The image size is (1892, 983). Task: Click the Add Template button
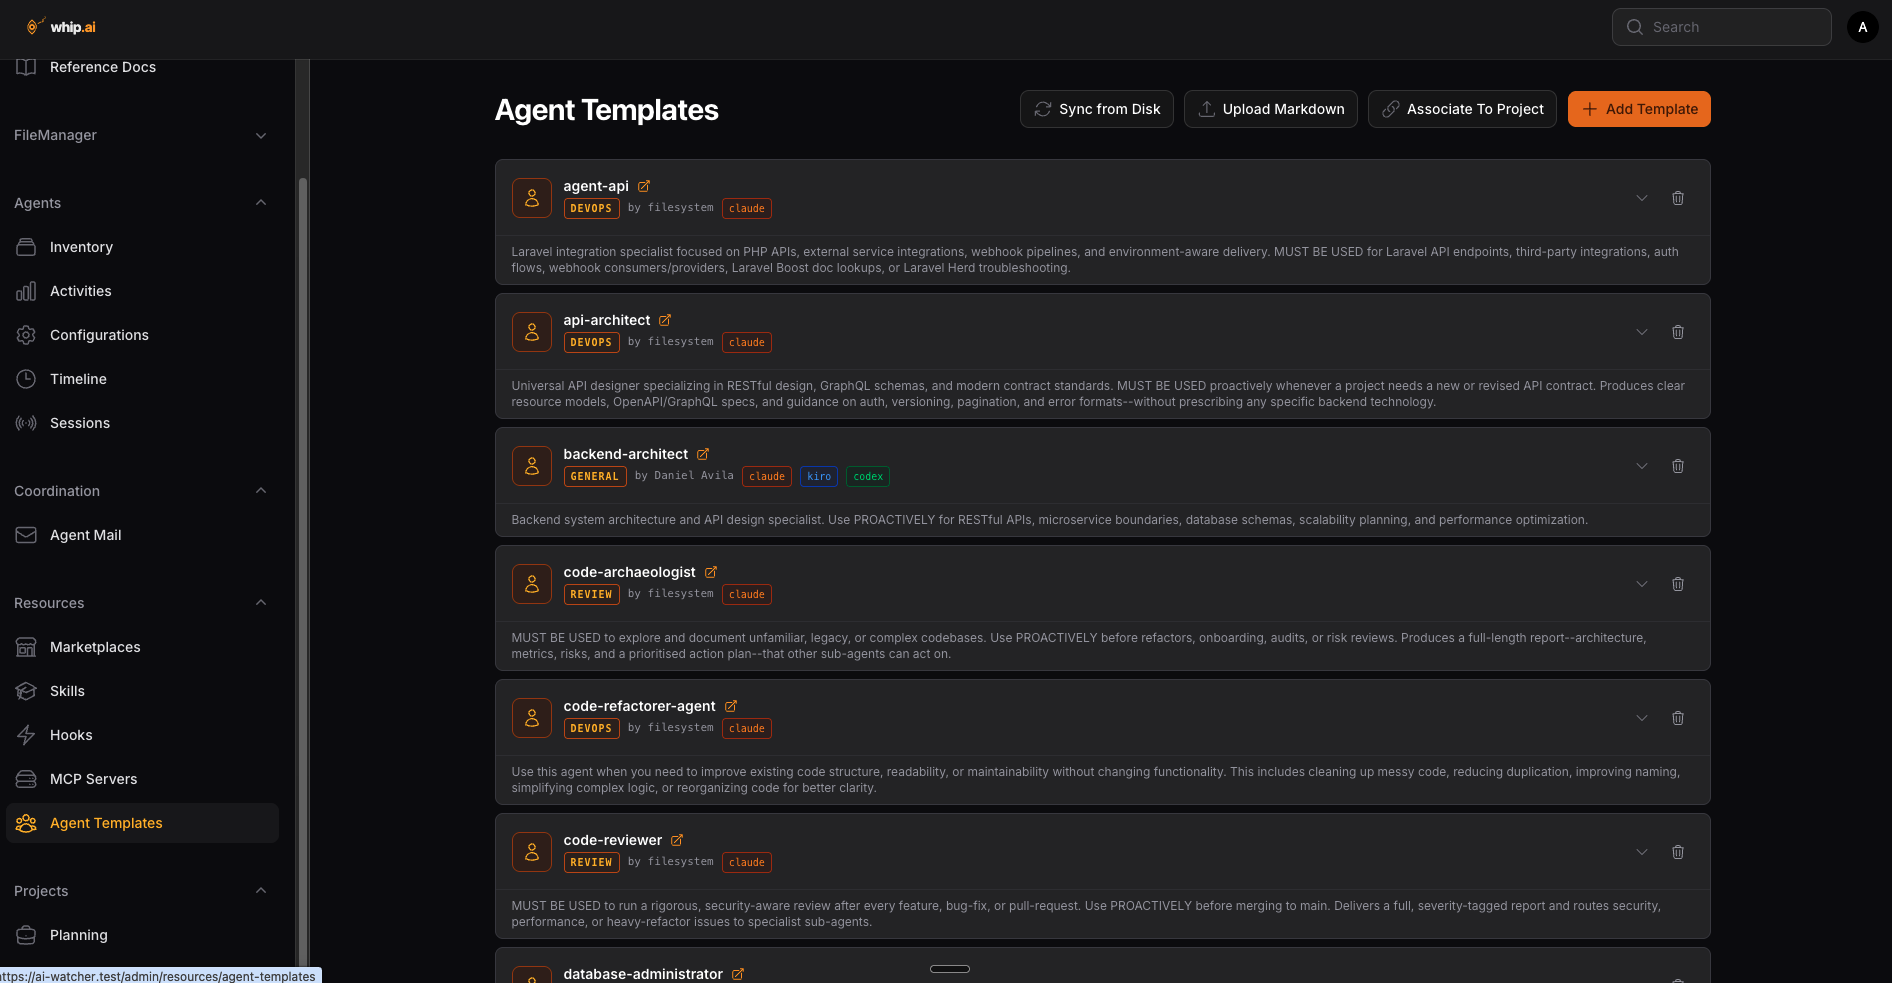point(1638,109)
